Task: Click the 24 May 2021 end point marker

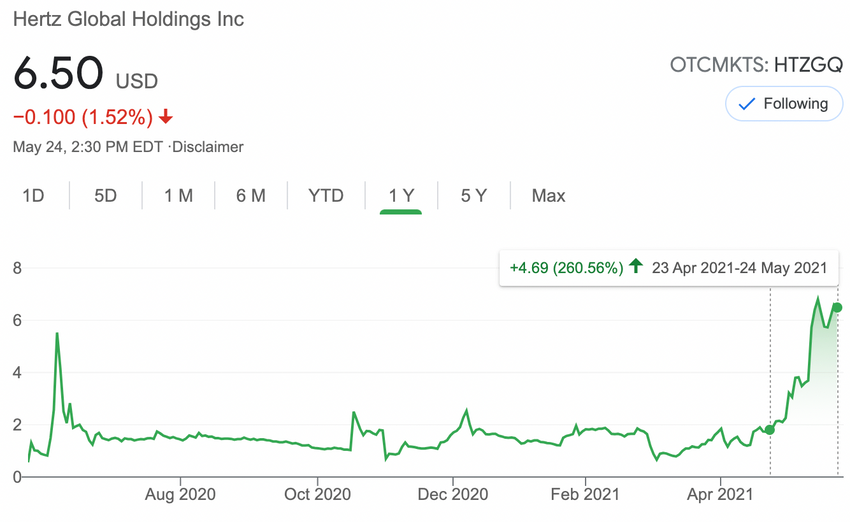Action: coord(837,307)
